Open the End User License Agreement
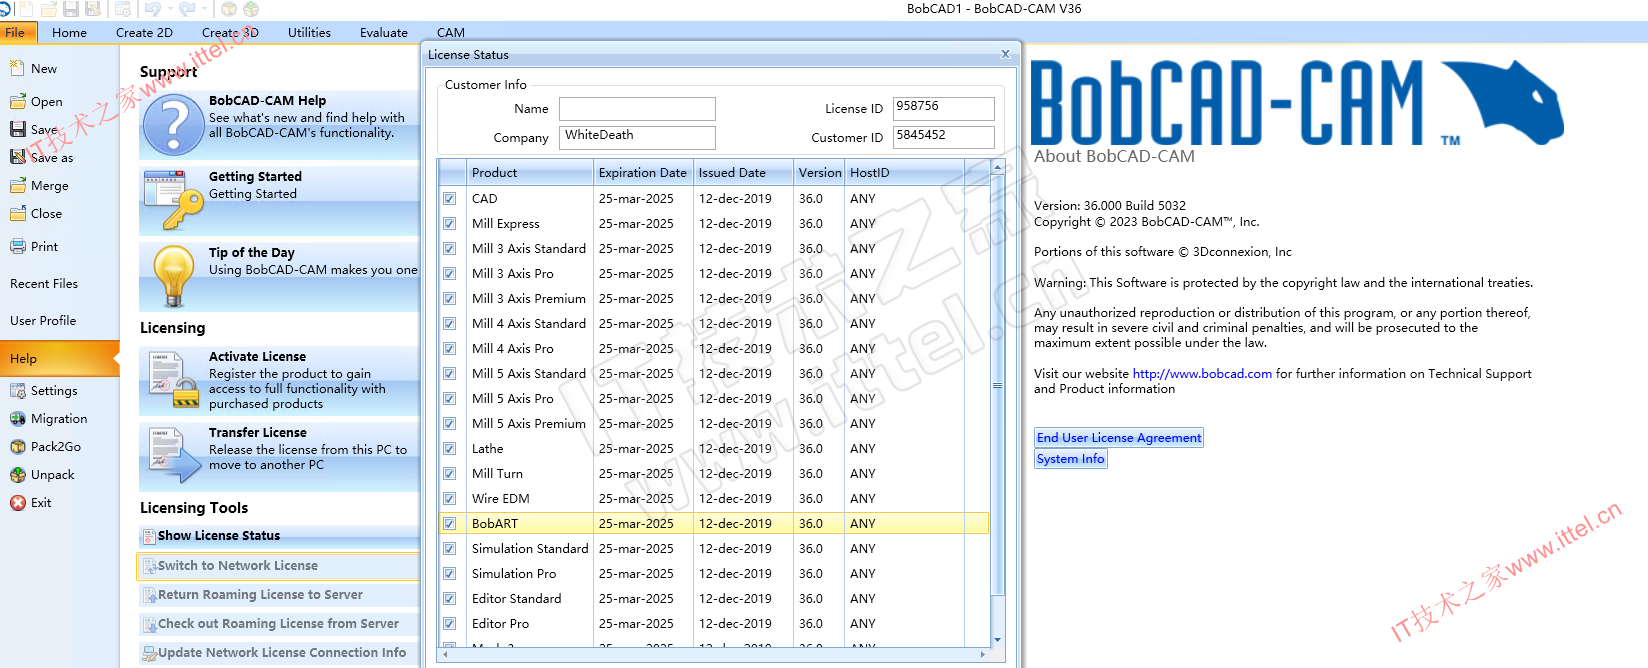 [1119, 438]
